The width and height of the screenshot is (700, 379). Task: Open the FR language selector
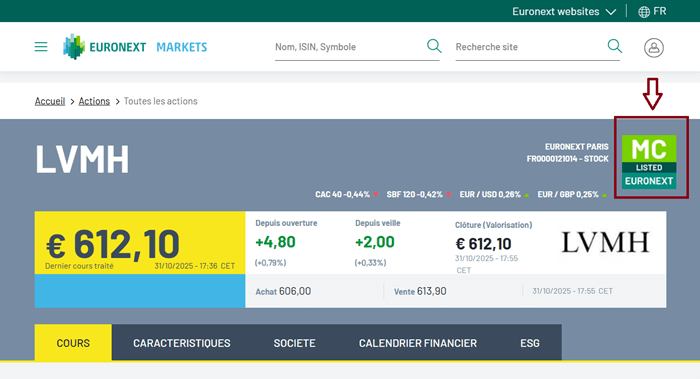pos(652,12)
